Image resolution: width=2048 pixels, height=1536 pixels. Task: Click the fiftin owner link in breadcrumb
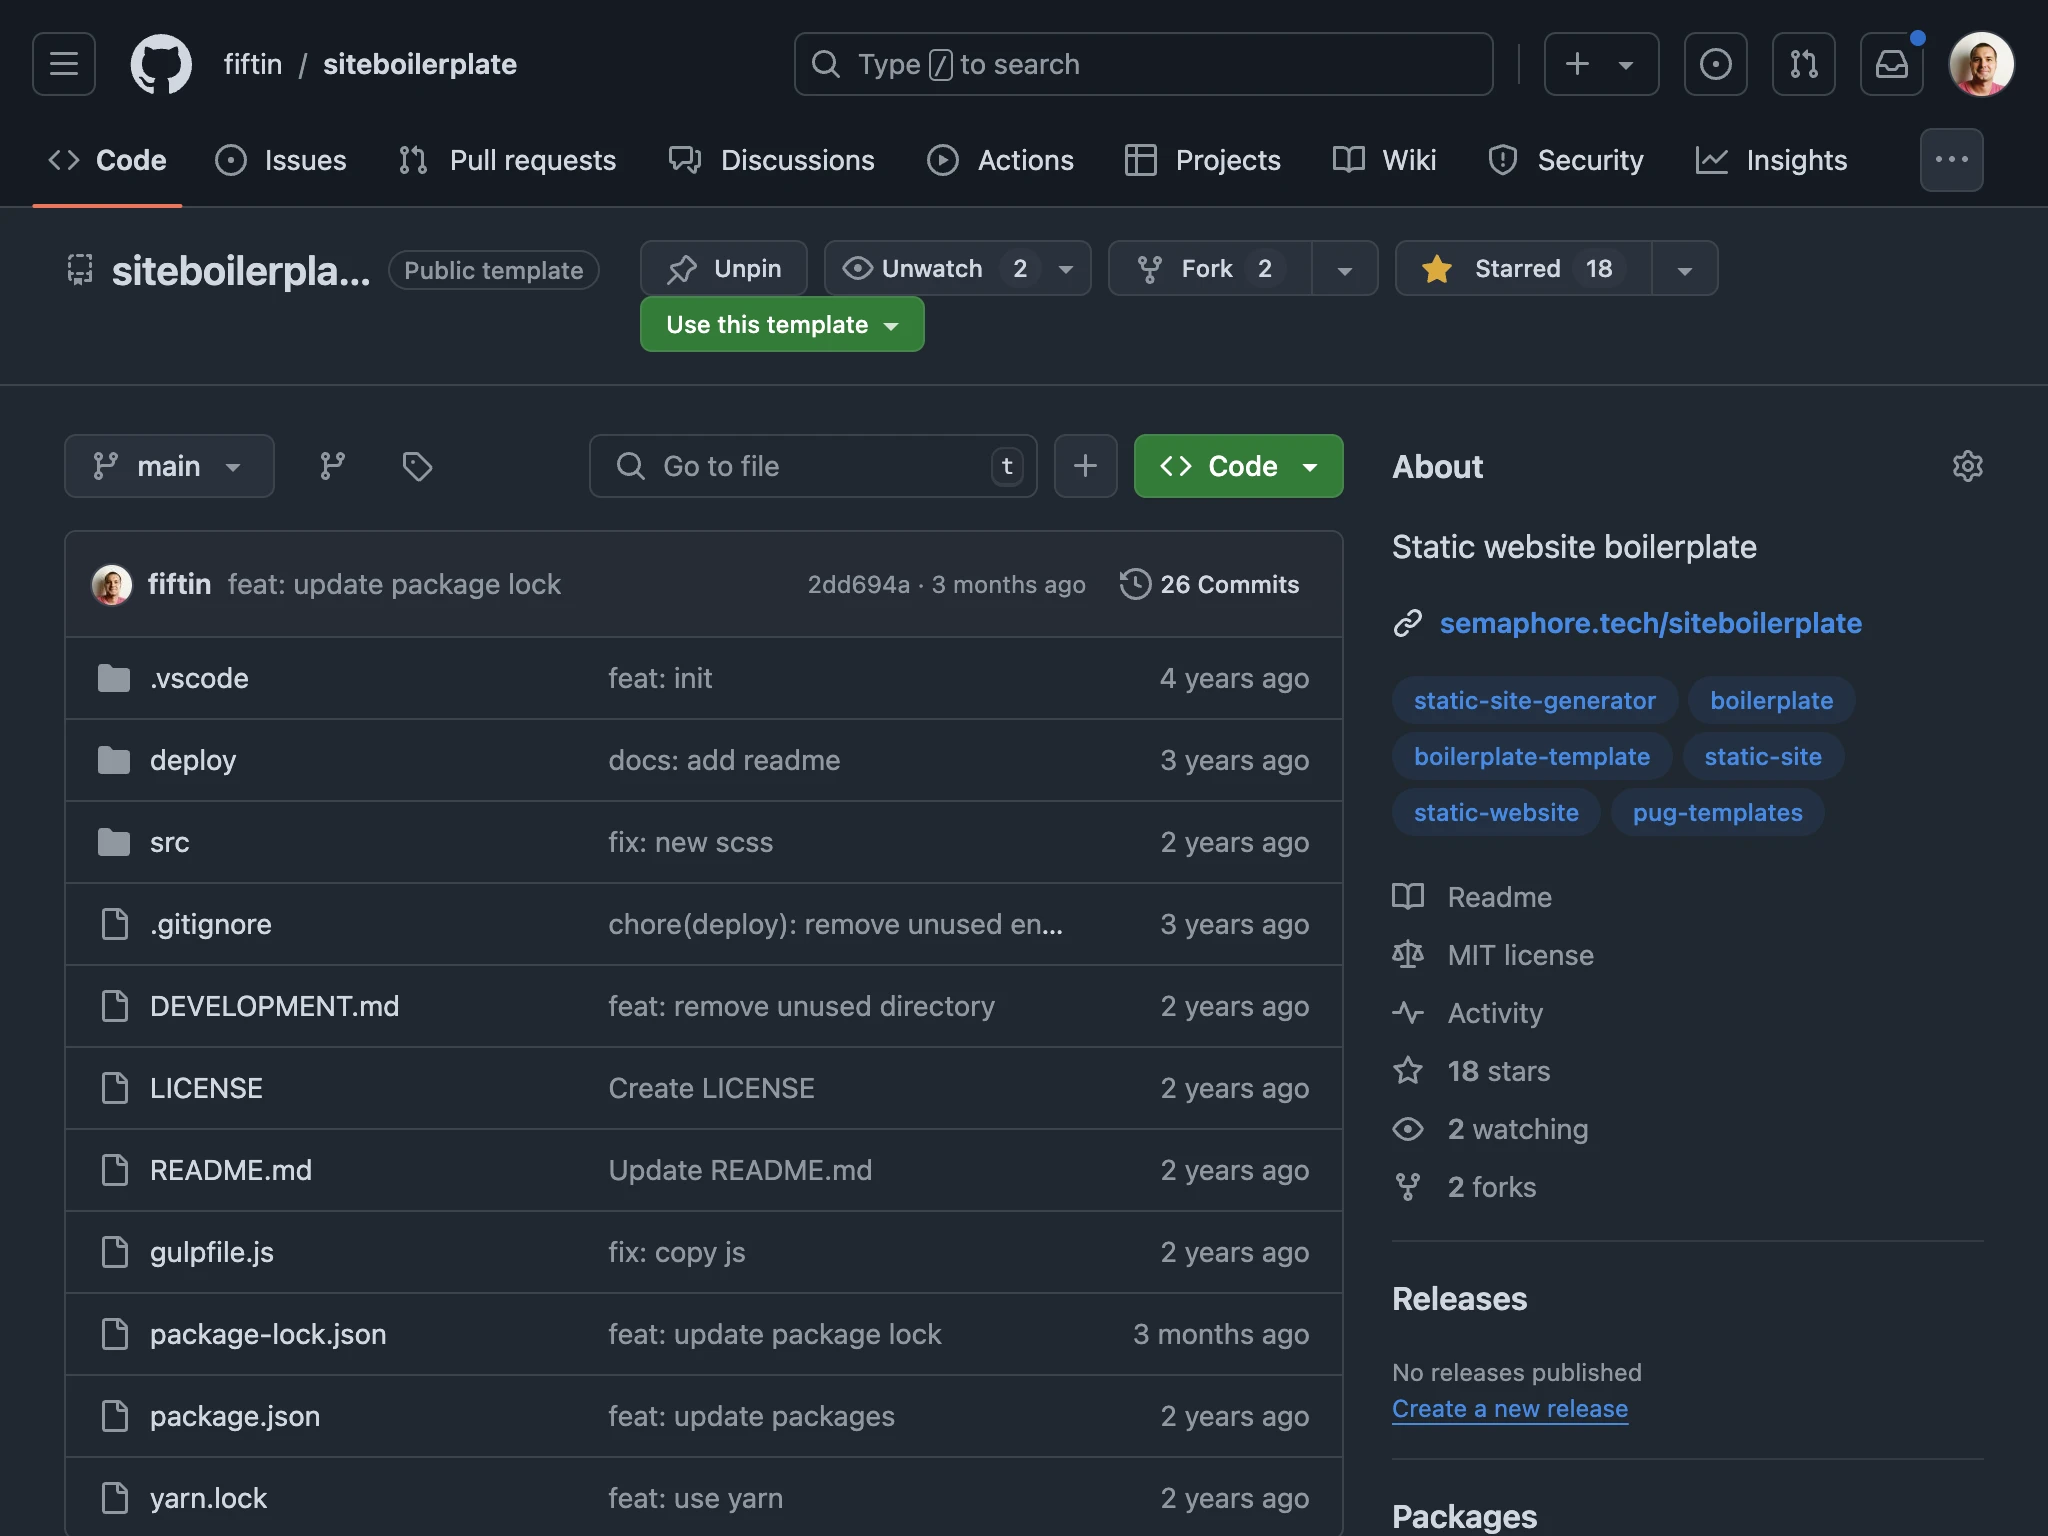click(x=252, y=64)
